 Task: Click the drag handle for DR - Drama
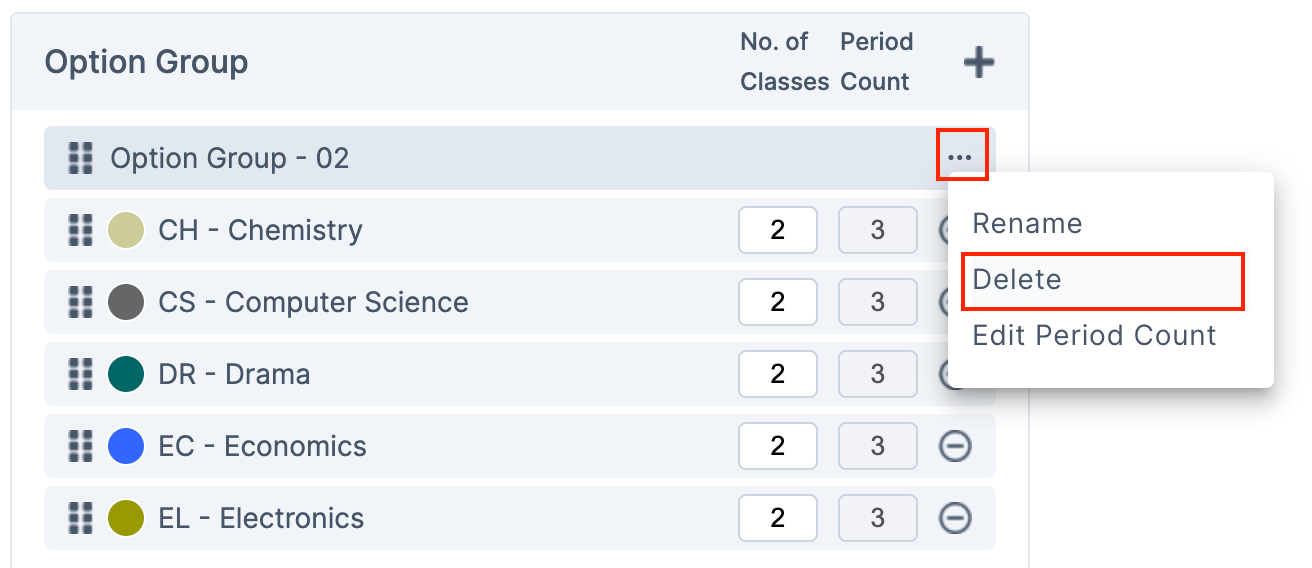pos(80,374)
